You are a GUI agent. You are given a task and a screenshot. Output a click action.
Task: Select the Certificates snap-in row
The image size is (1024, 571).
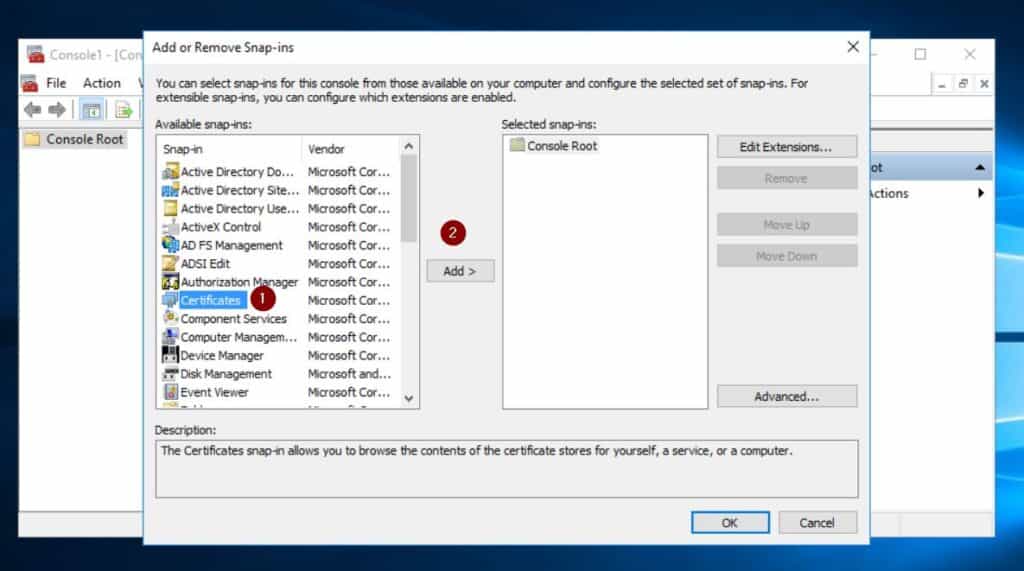[280, 300]
